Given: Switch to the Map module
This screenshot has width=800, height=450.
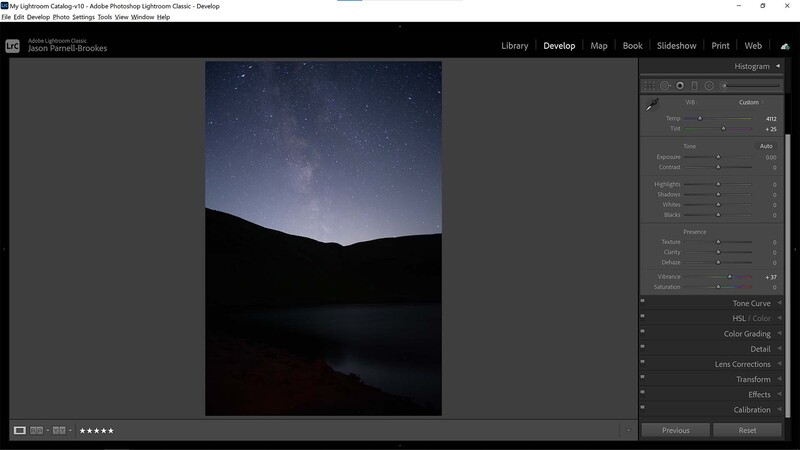Looking at the screenshot, I should 599,46.
